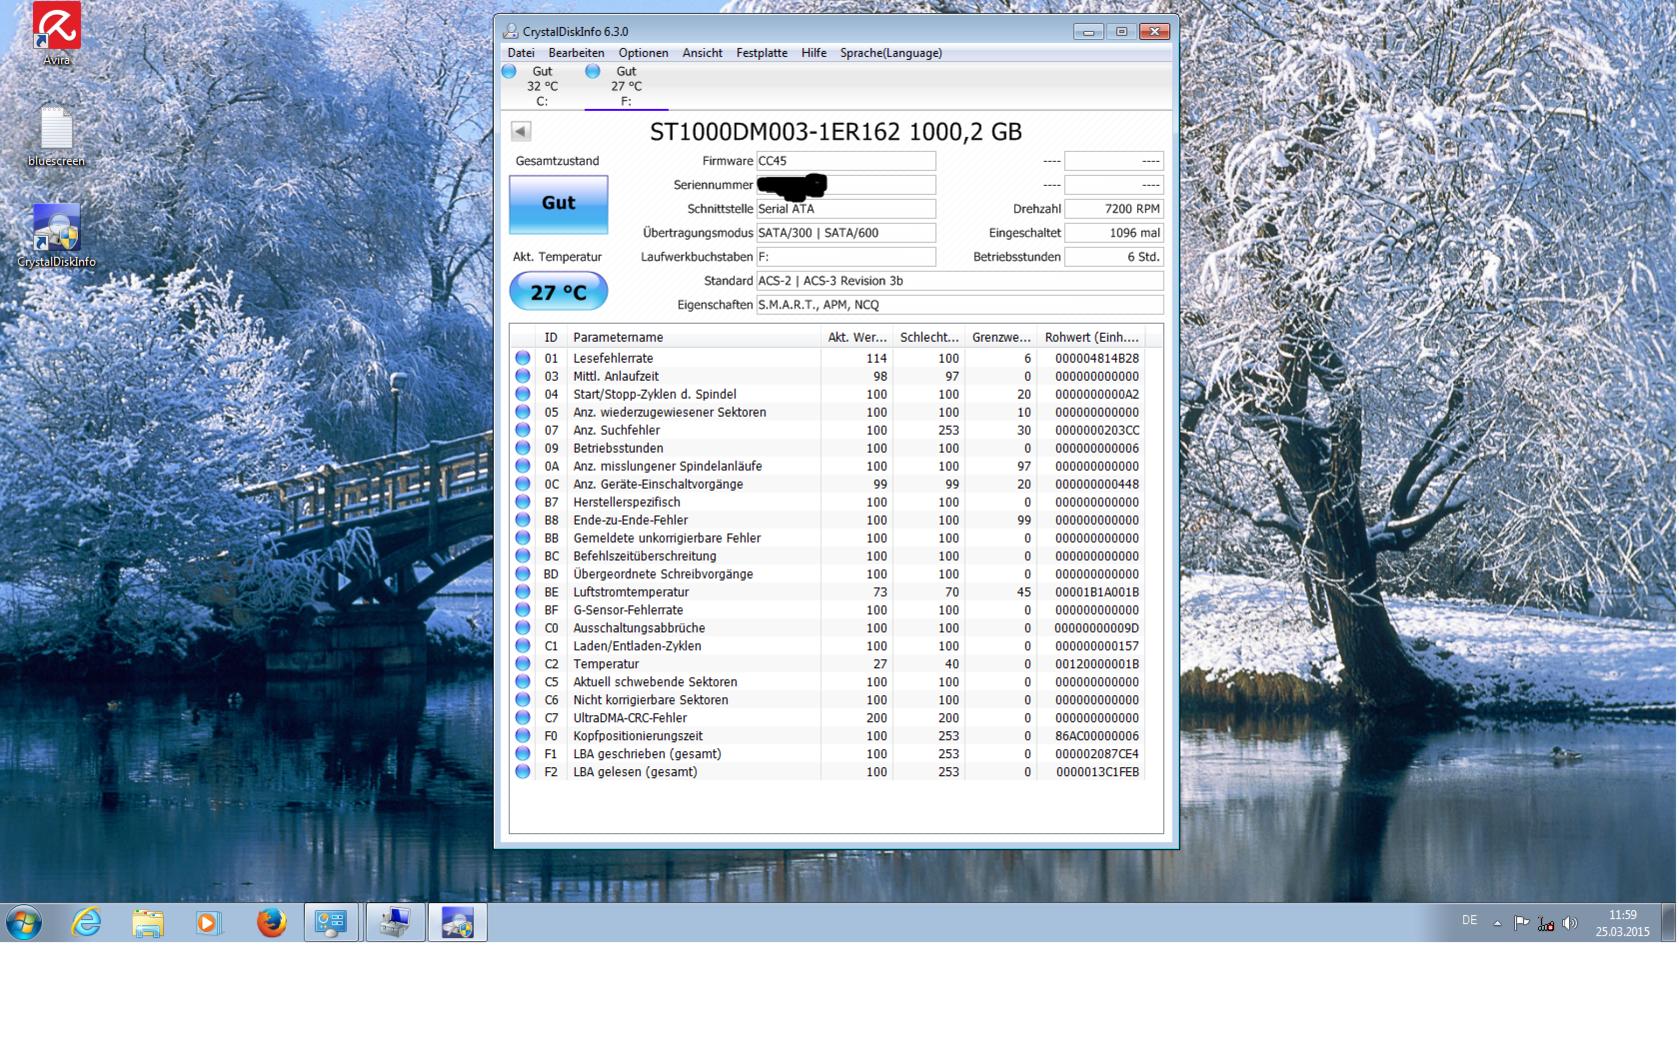The width and height of the screenshot is (1679, 1049).
Task: Open the Hilfe menu
Action: click(814, 53)
